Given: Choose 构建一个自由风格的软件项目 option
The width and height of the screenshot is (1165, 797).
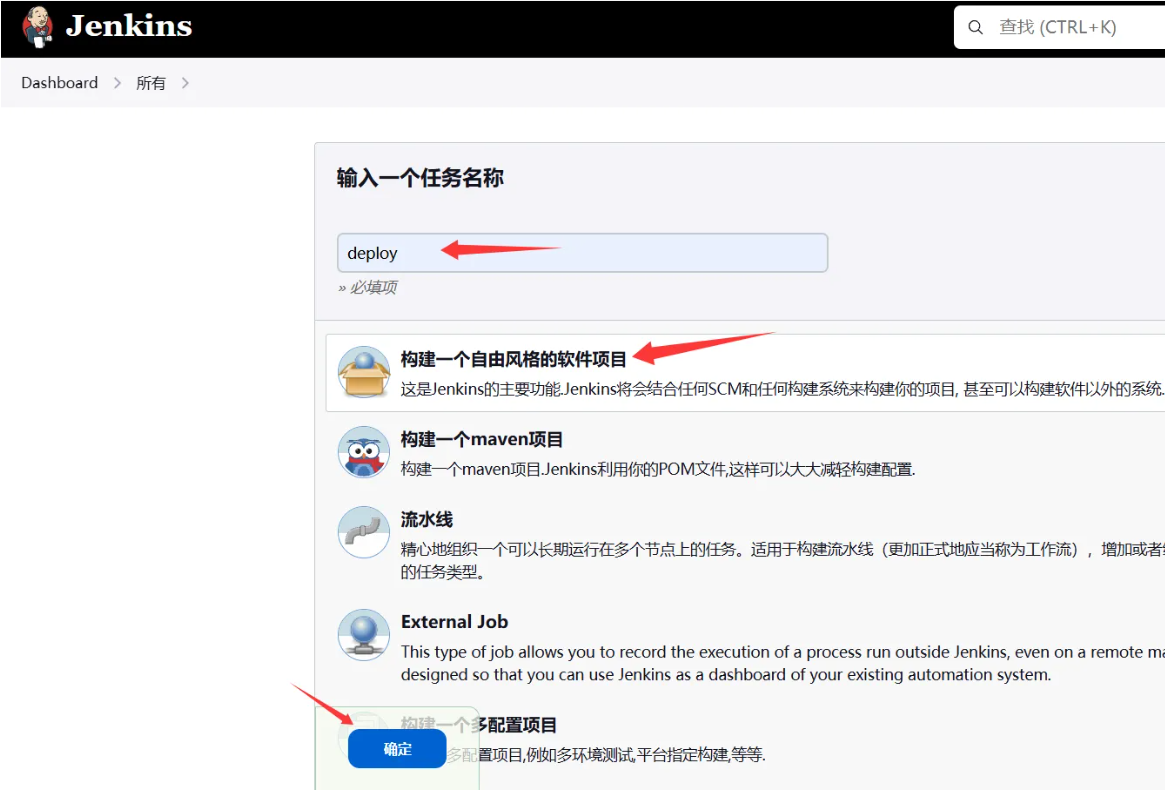Looking at the screenshot, I should pos(514,360).
